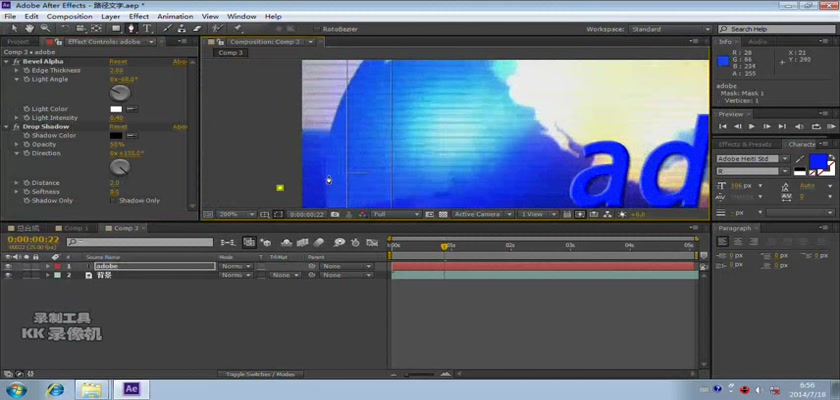Select the Puppet Pin tool

coord(238,28)
